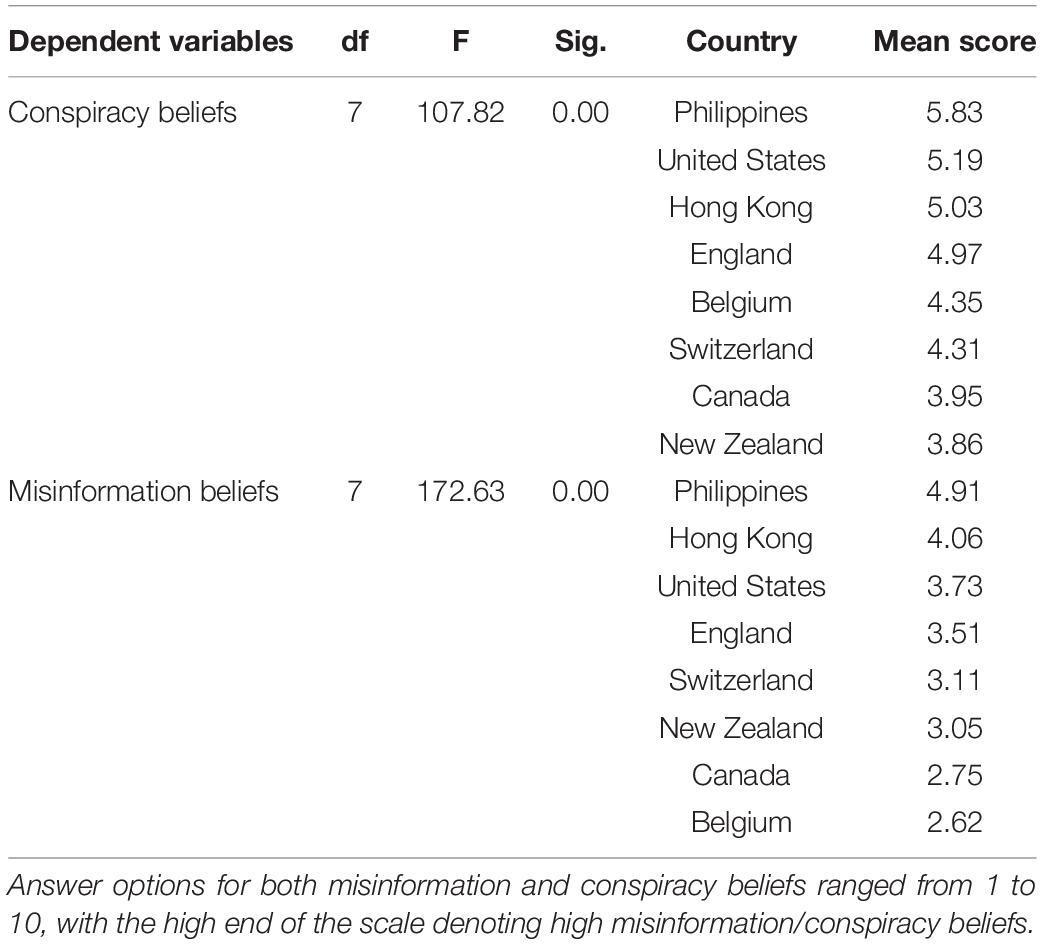Viewport: 1042px width, 944px height.
Task: Click the table footnote text
Action: [x=521, y=904]
